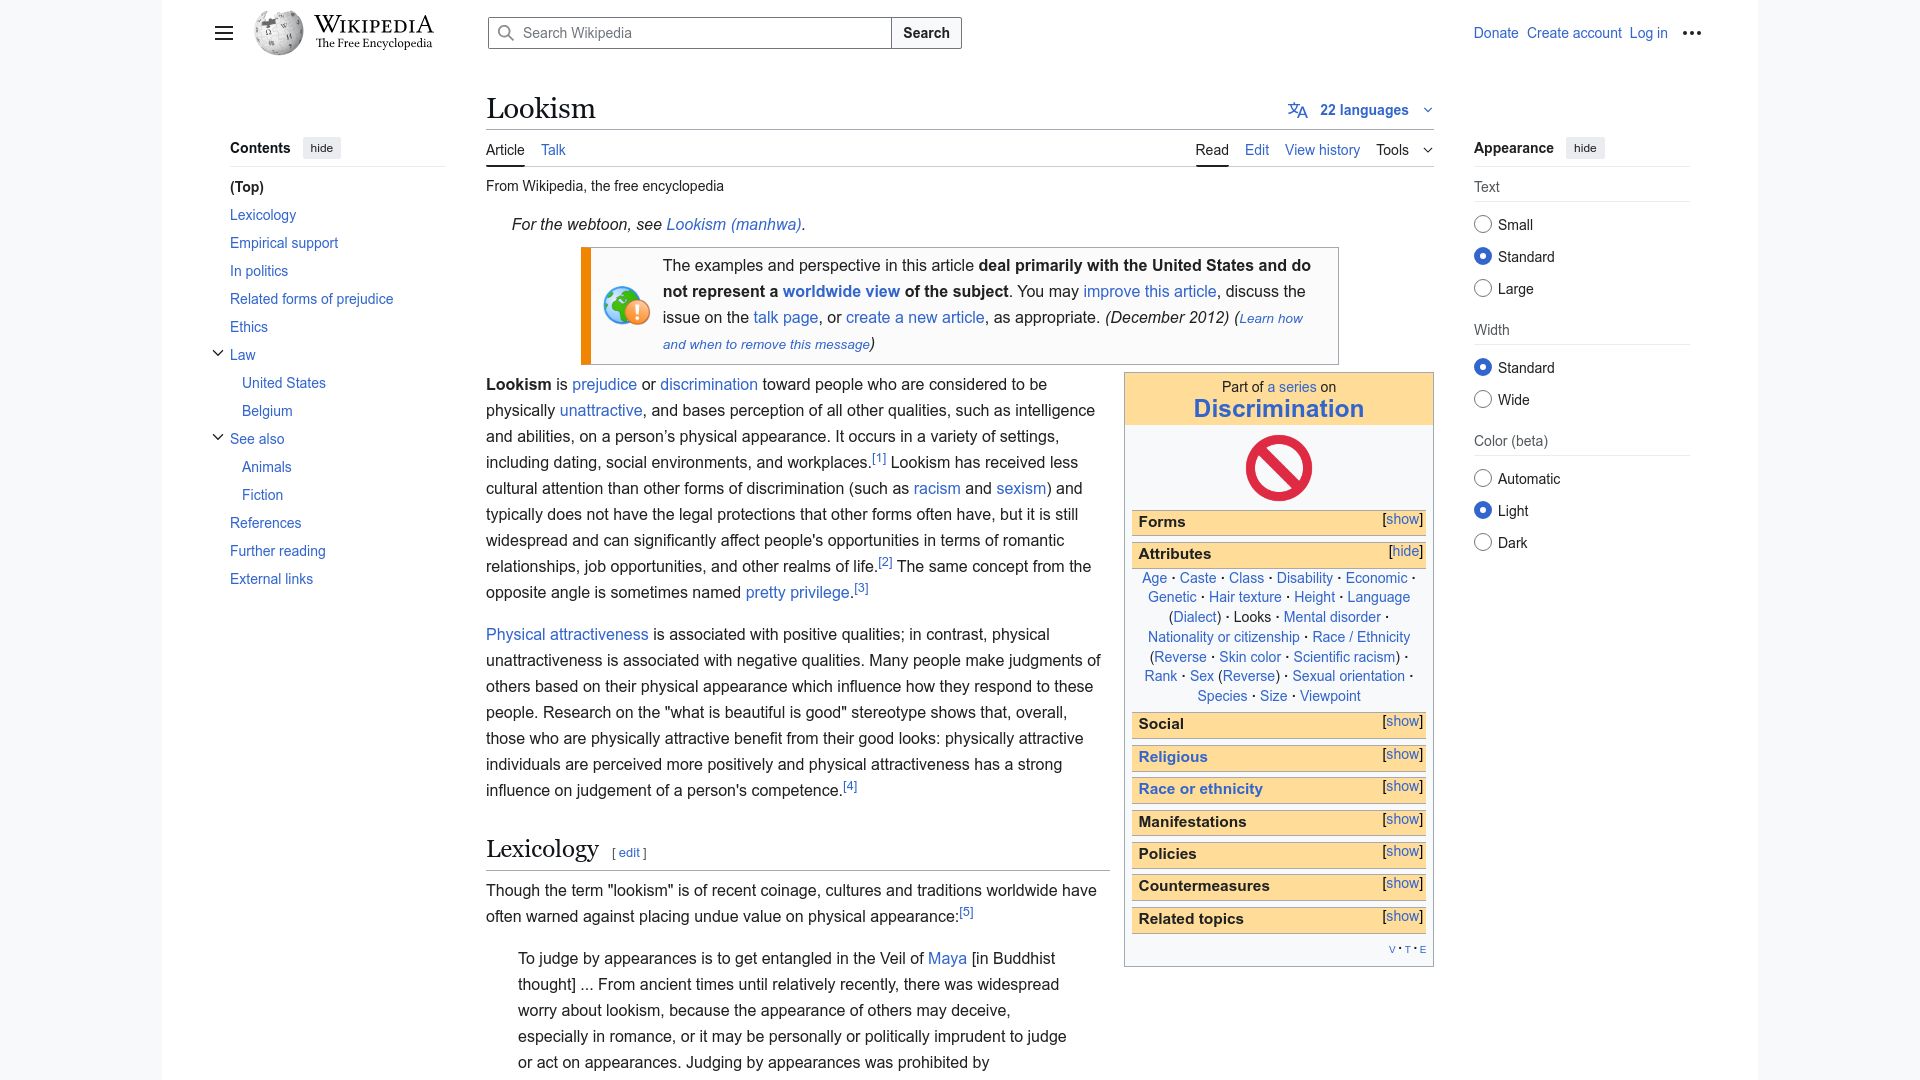
Task: Open the View history tab
Action: [x=1322, y=150]
